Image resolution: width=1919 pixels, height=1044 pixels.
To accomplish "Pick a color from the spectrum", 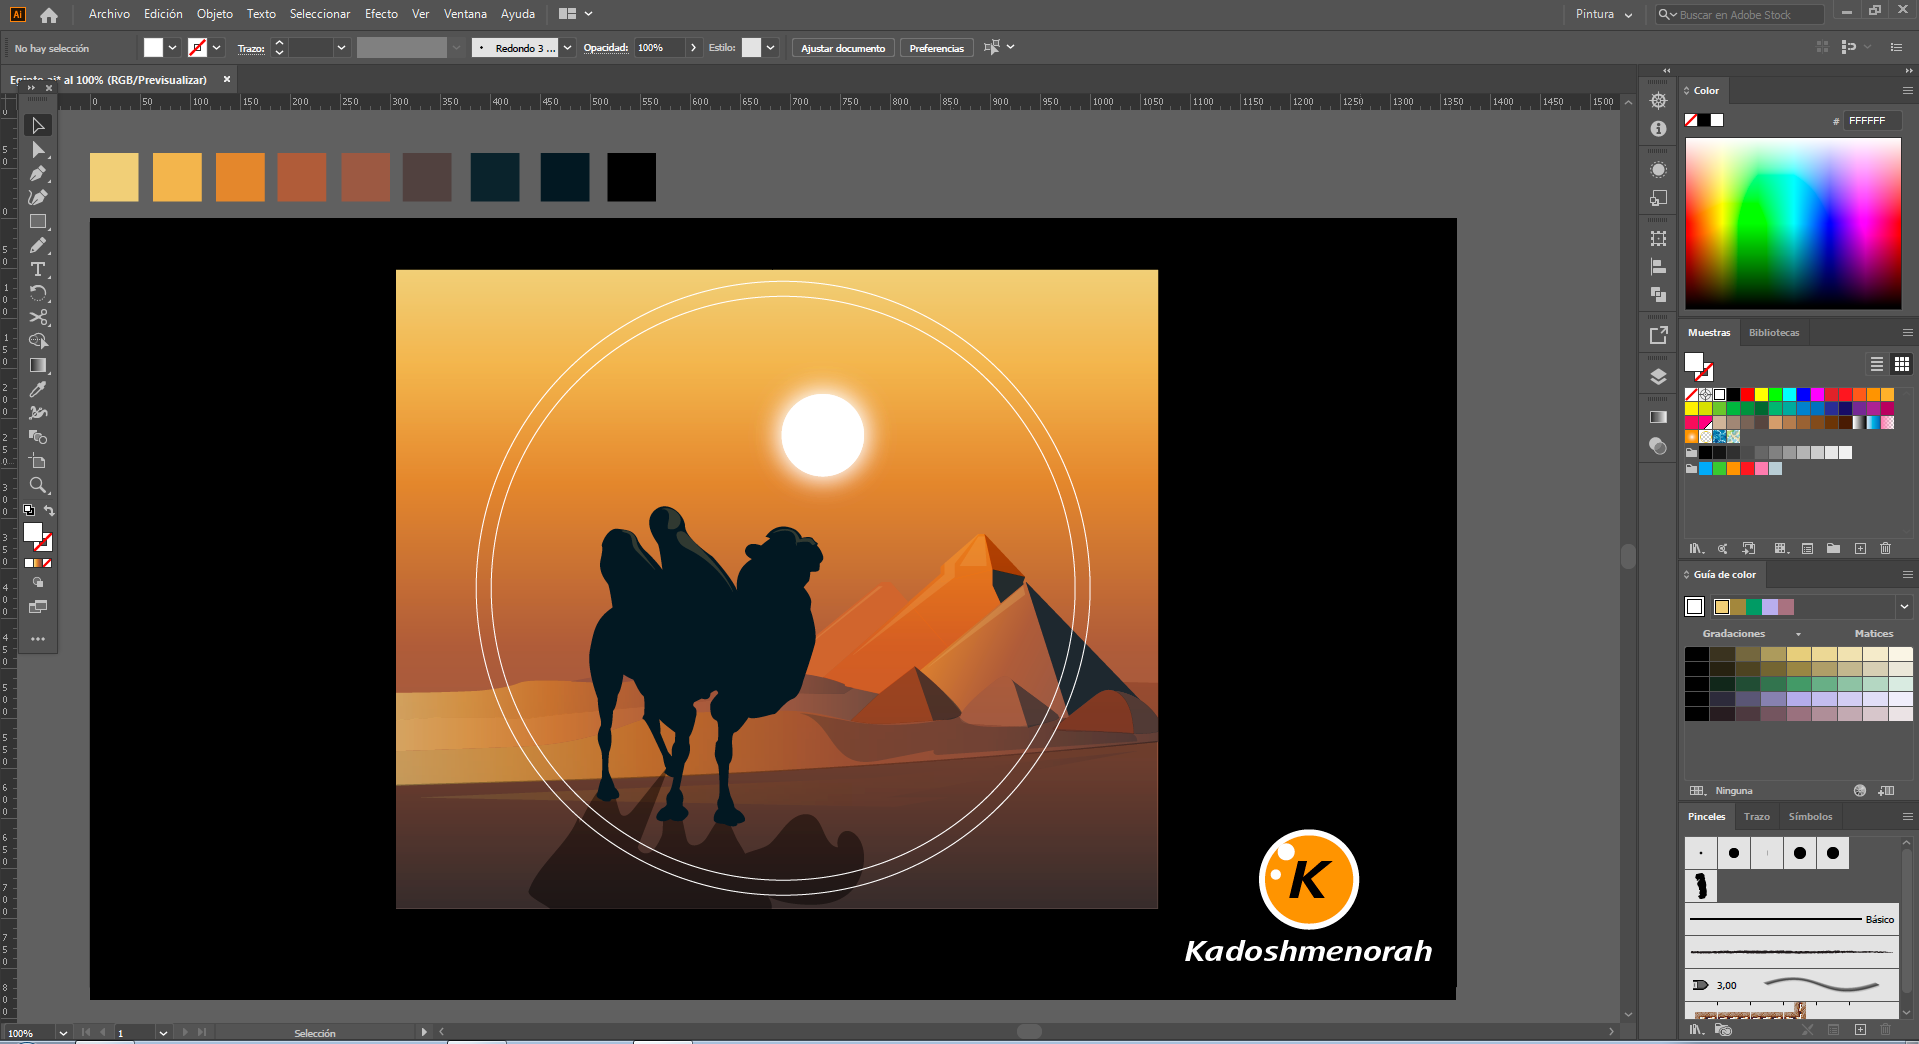I will point(1793,223).
